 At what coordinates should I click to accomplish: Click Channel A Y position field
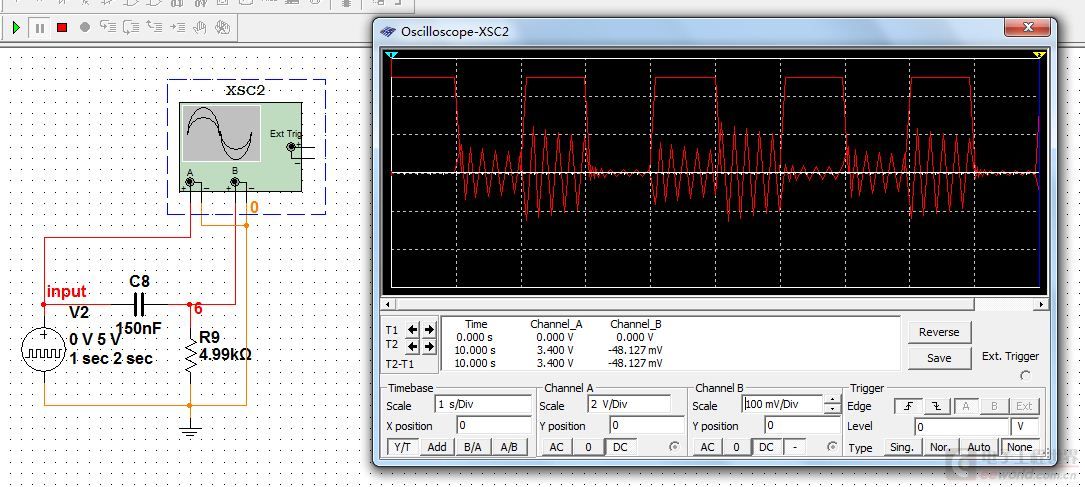[646, 425]
